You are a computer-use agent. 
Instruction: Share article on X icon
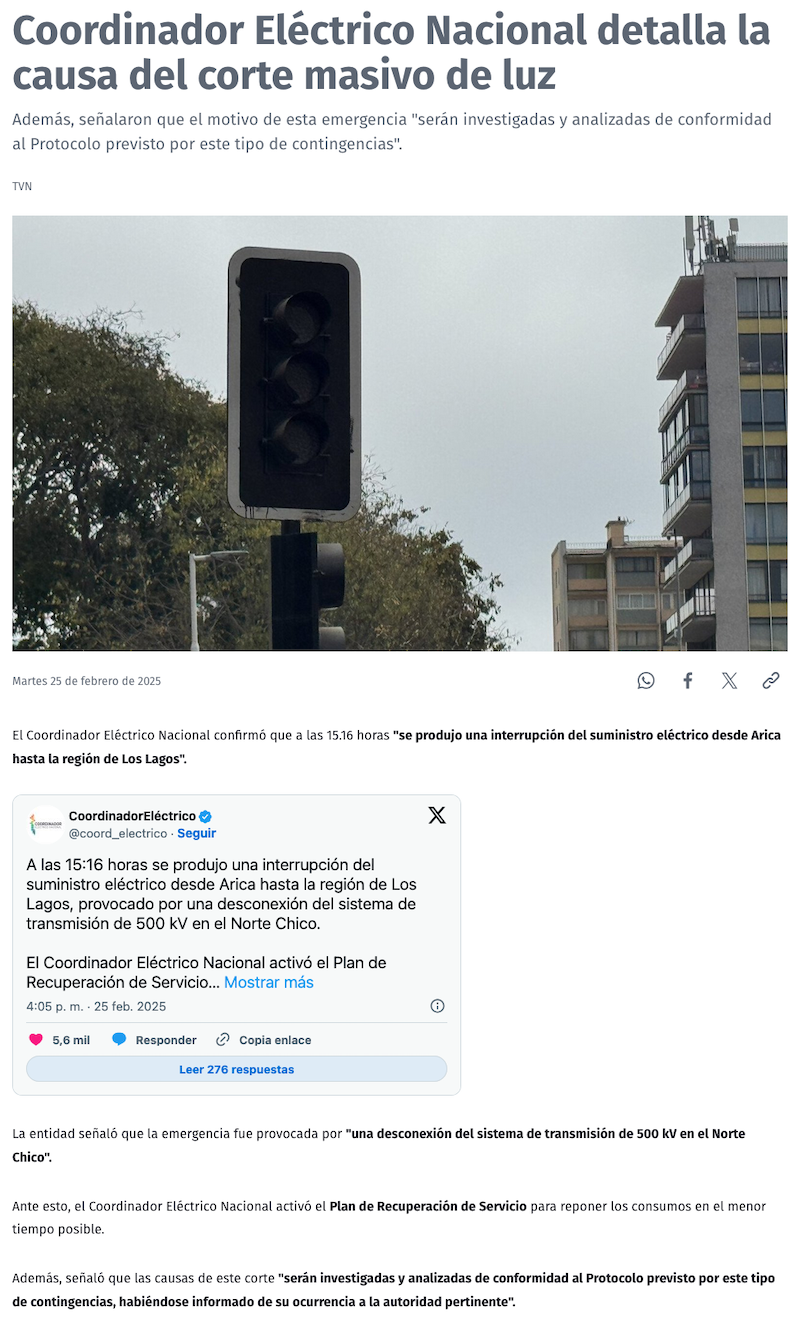pos(729,681)
